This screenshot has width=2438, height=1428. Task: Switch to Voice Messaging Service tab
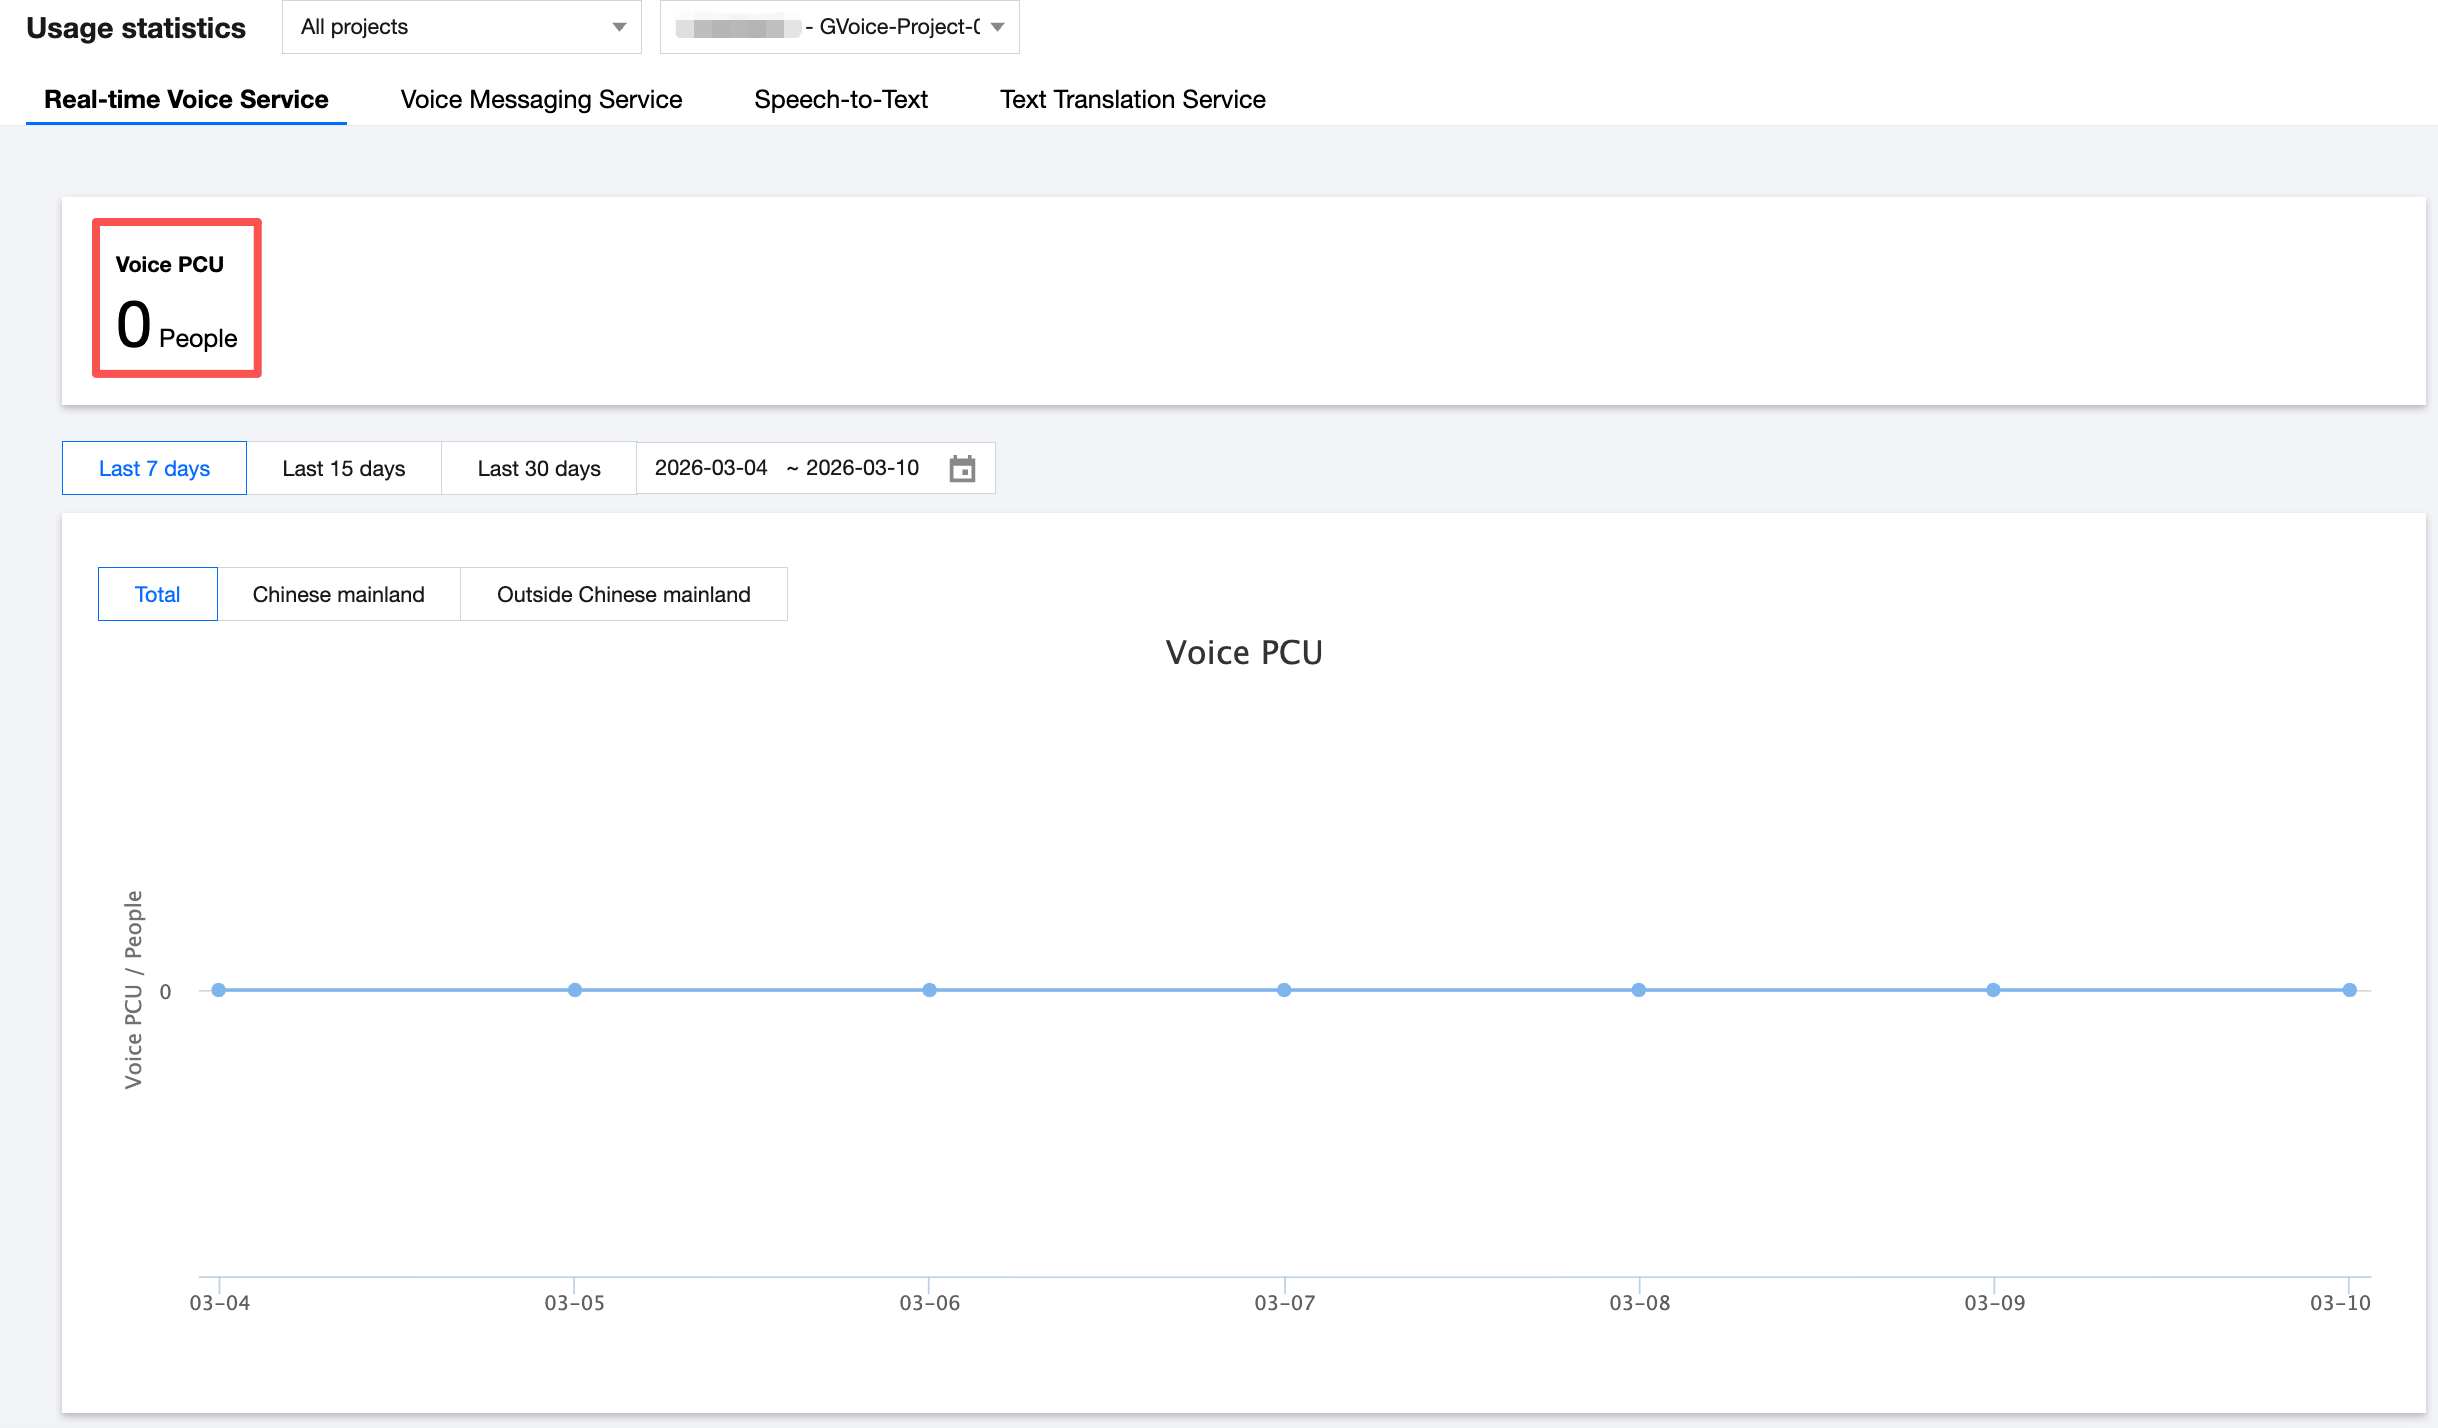point(541,99)
